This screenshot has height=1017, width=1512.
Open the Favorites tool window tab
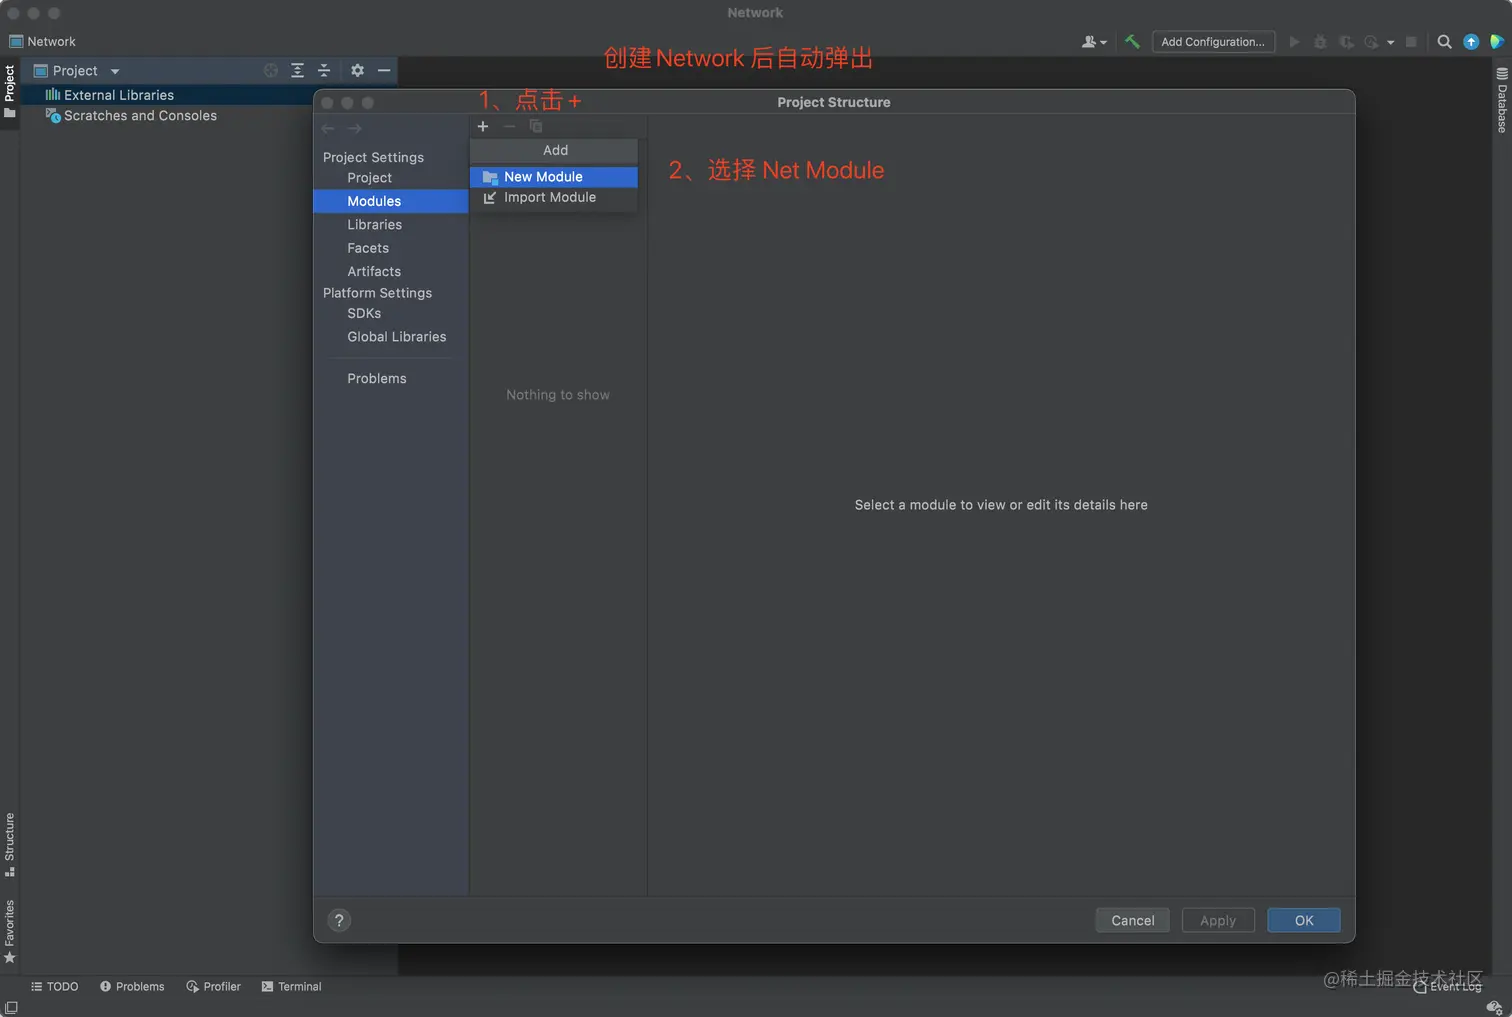coord(10,931)
